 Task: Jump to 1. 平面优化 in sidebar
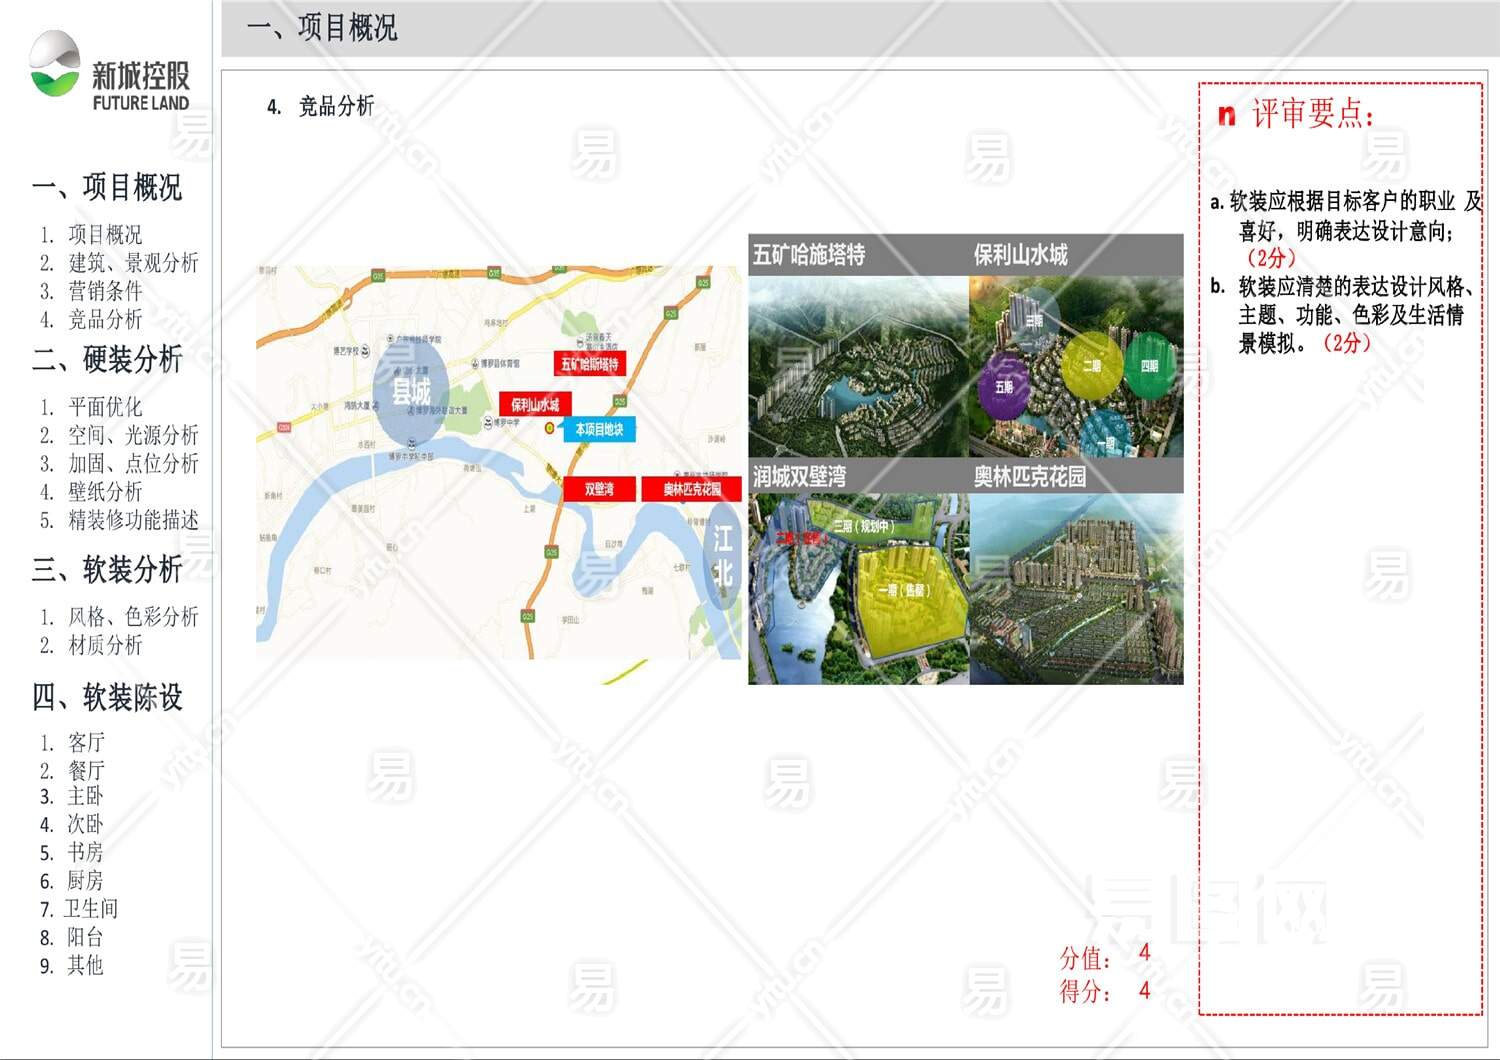click(x=91, y=407)
